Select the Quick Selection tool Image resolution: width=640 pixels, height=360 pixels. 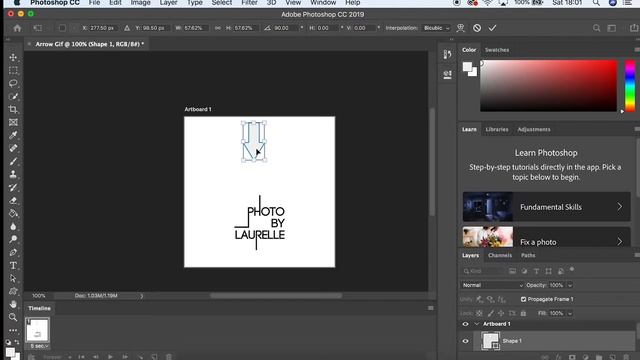13,96
